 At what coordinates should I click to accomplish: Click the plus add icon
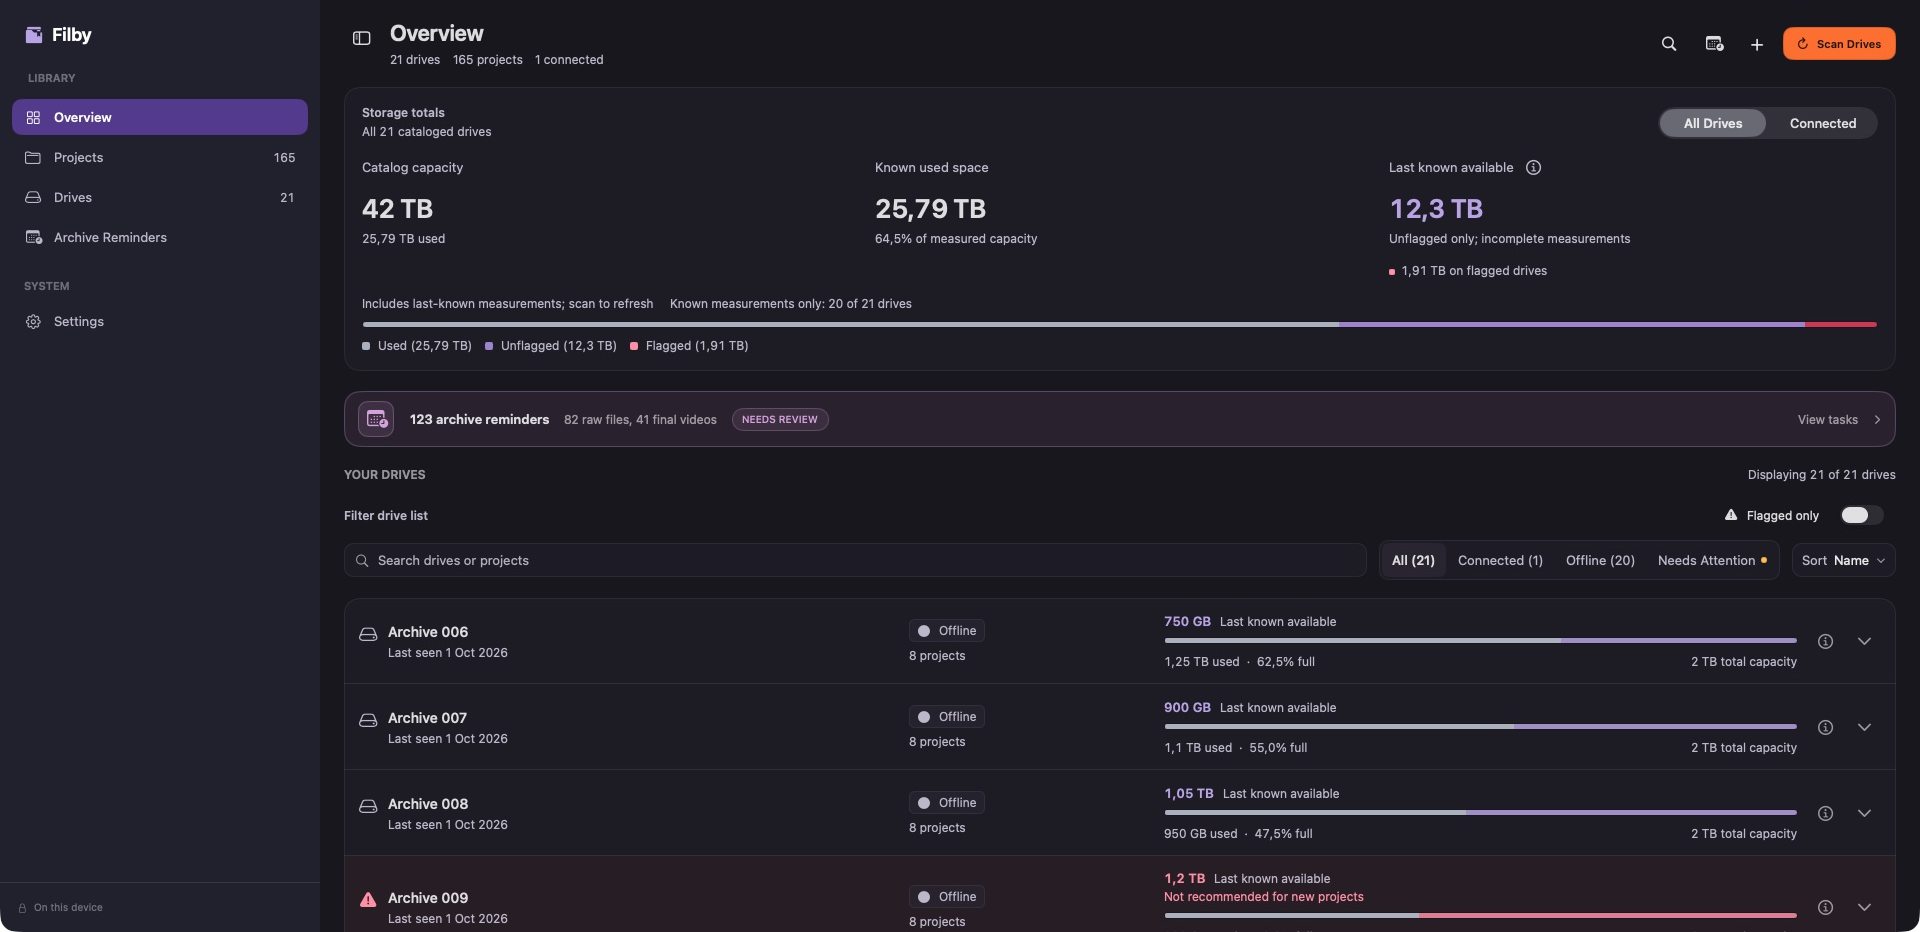[1757, 44]
